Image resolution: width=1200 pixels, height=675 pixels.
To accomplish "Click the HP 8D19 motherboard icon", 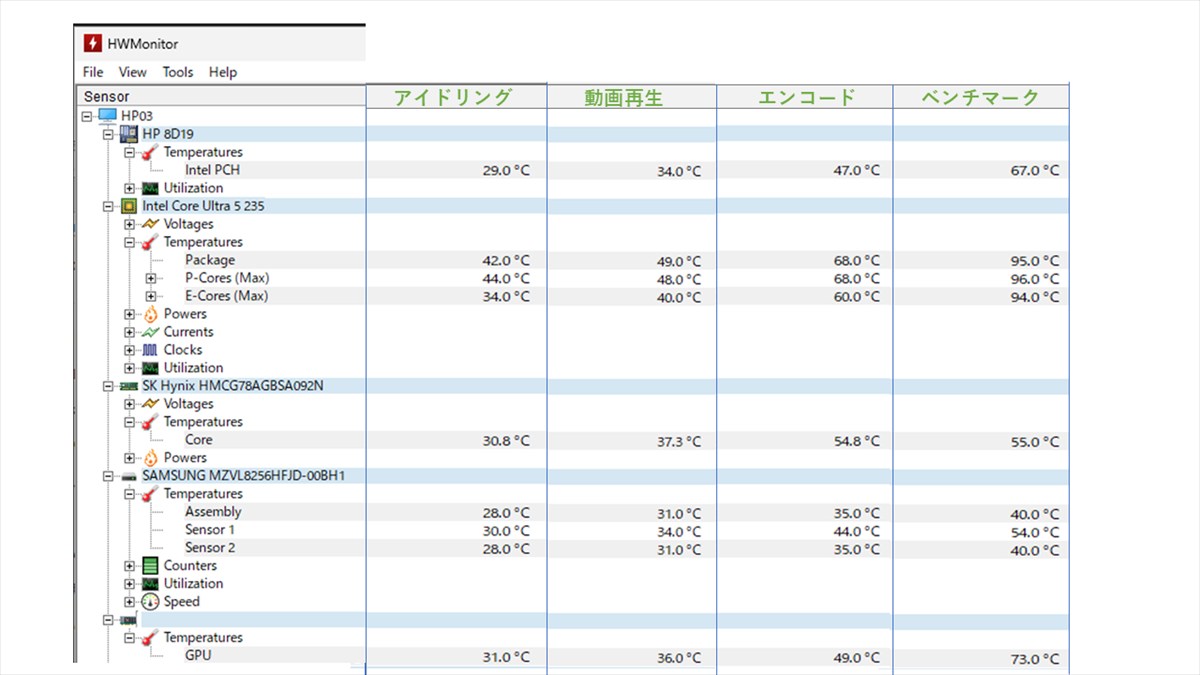I will (x=129, y=134).
